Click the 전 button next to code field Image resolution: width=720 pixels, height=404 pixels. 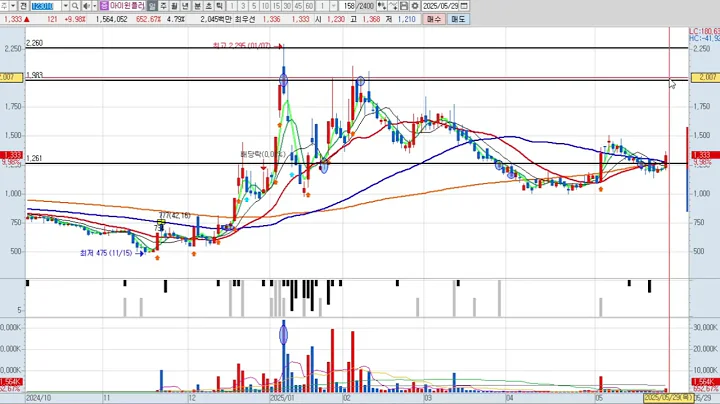[23, 6]
